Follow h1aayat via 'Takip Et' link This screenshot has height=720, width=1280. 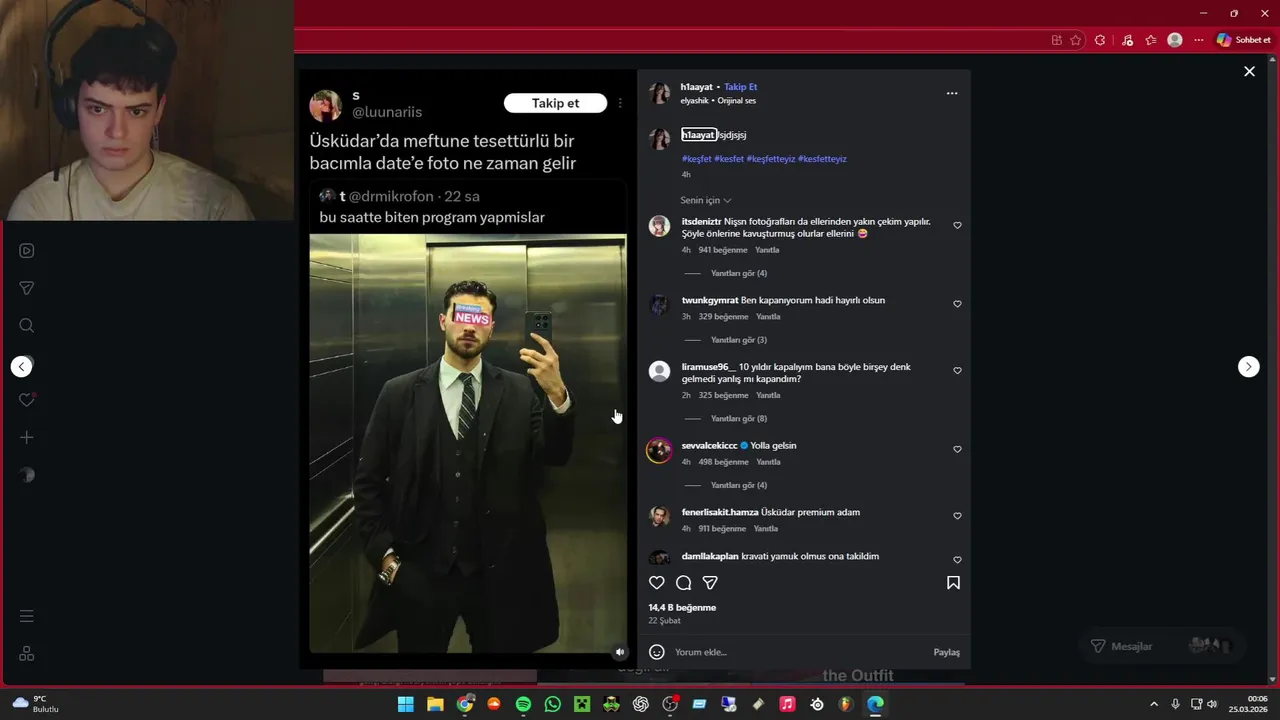[741, 87]
